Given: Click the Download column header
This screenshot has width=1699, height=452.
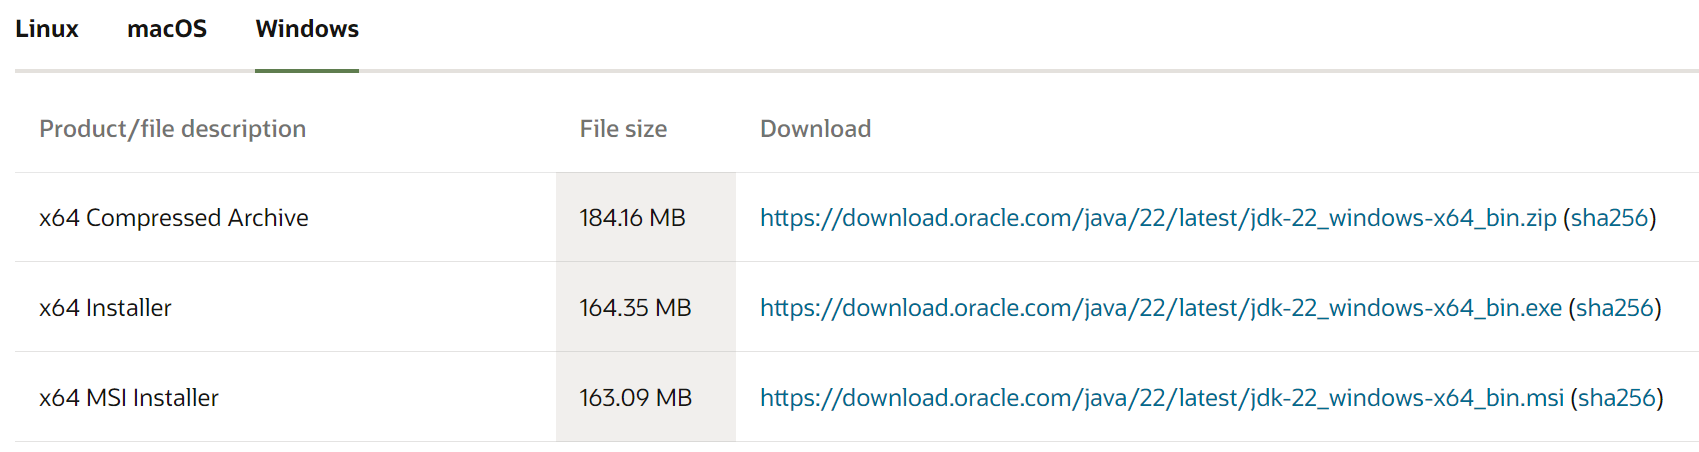Looking at the screenshot, I should [x=815, y=129].
